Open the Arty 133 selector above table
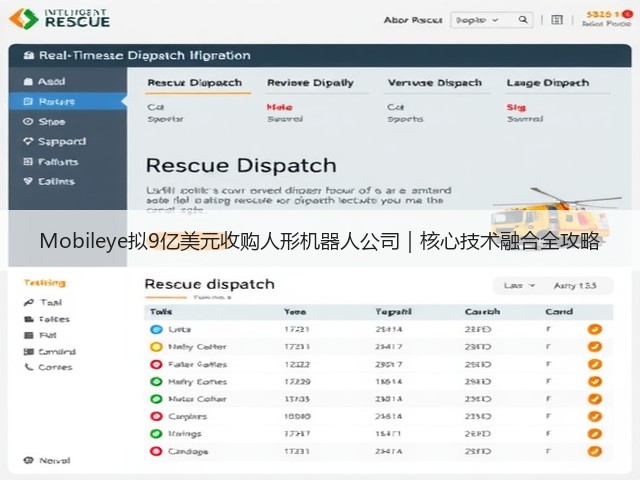The height and width of the screenshot is (480, 640). click(575, 285)
